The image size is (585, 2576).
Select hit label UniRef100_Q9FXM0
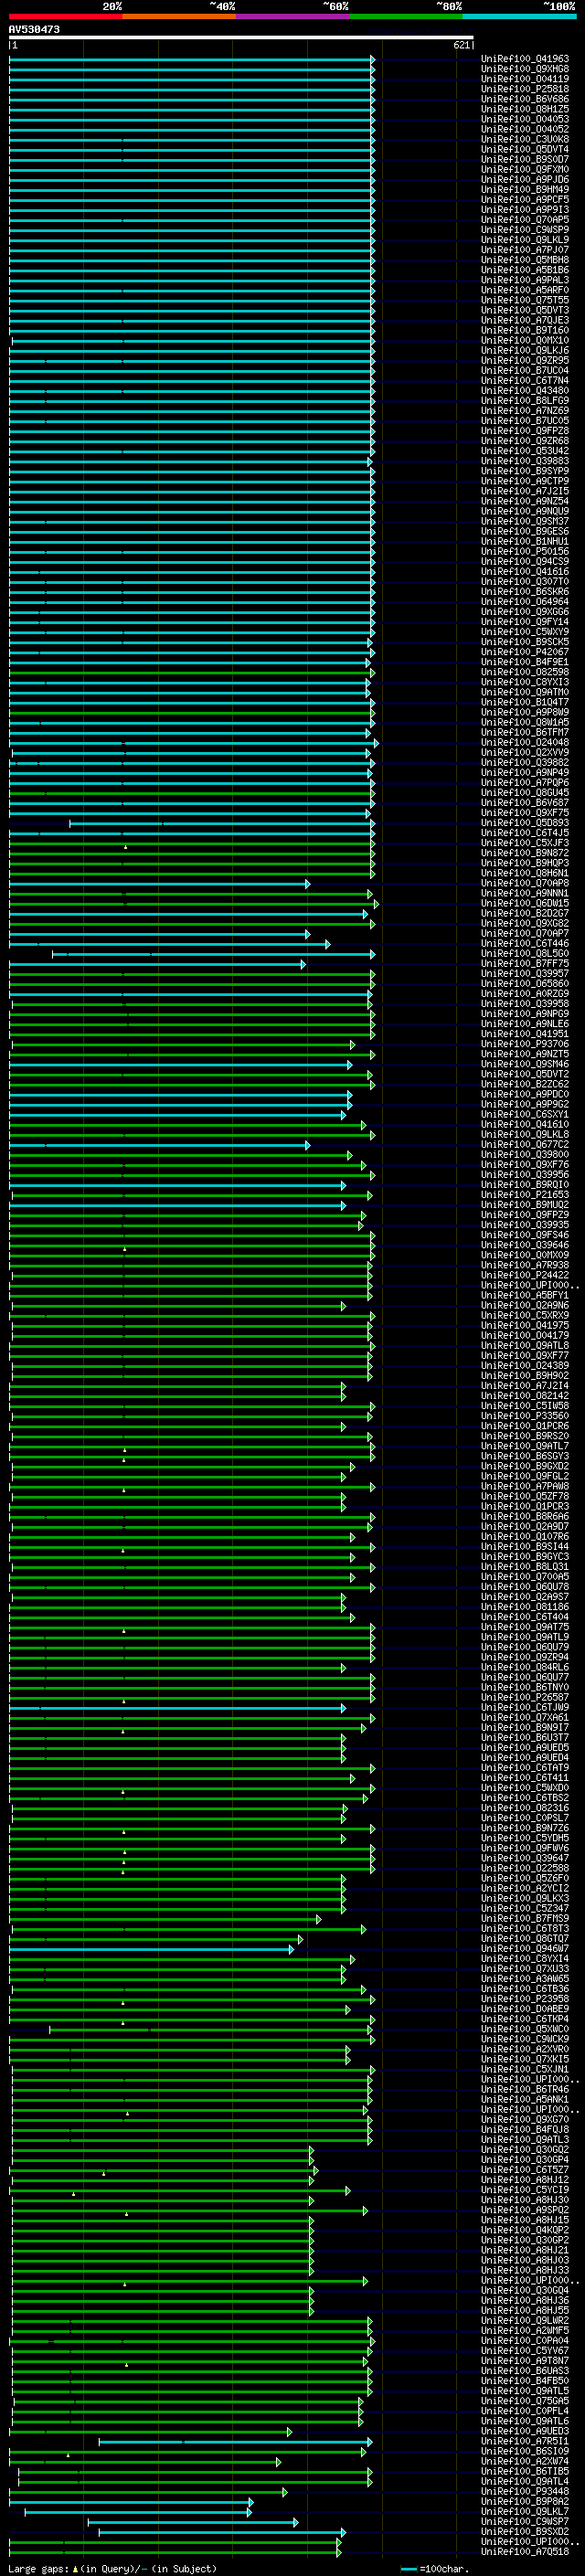point(525,170)
